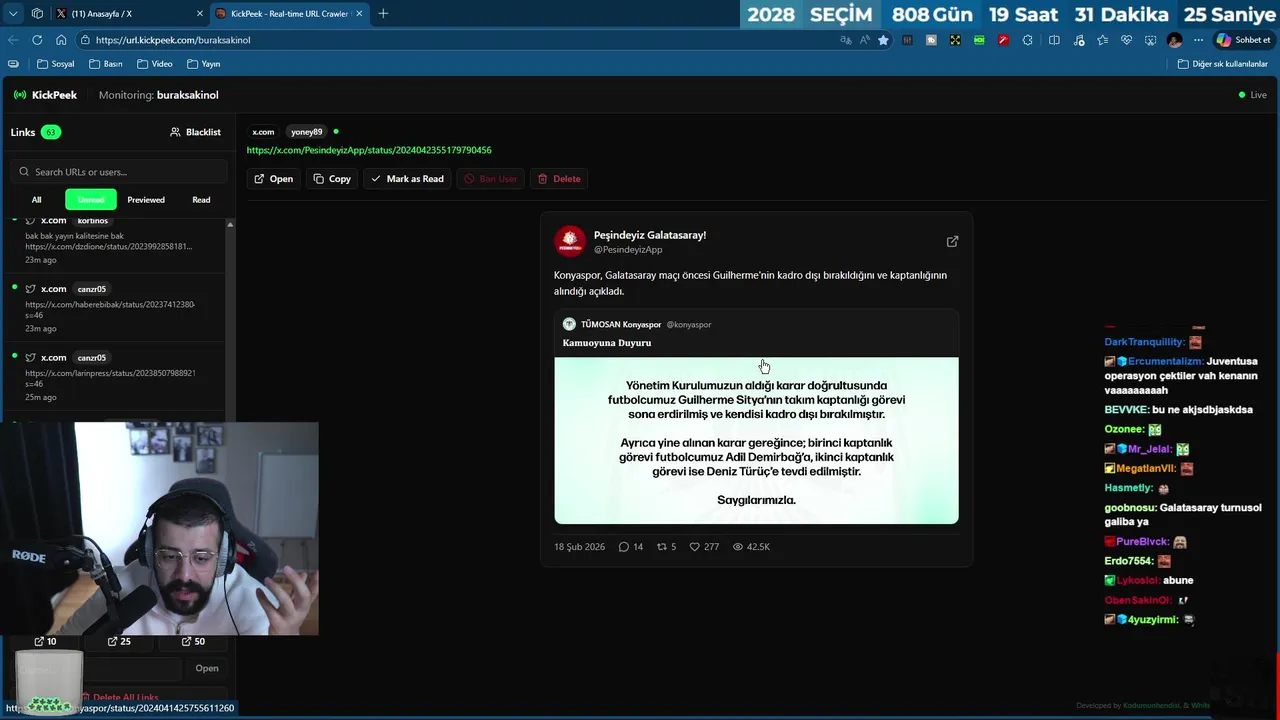Open a new browser tab

coord(383,14)
